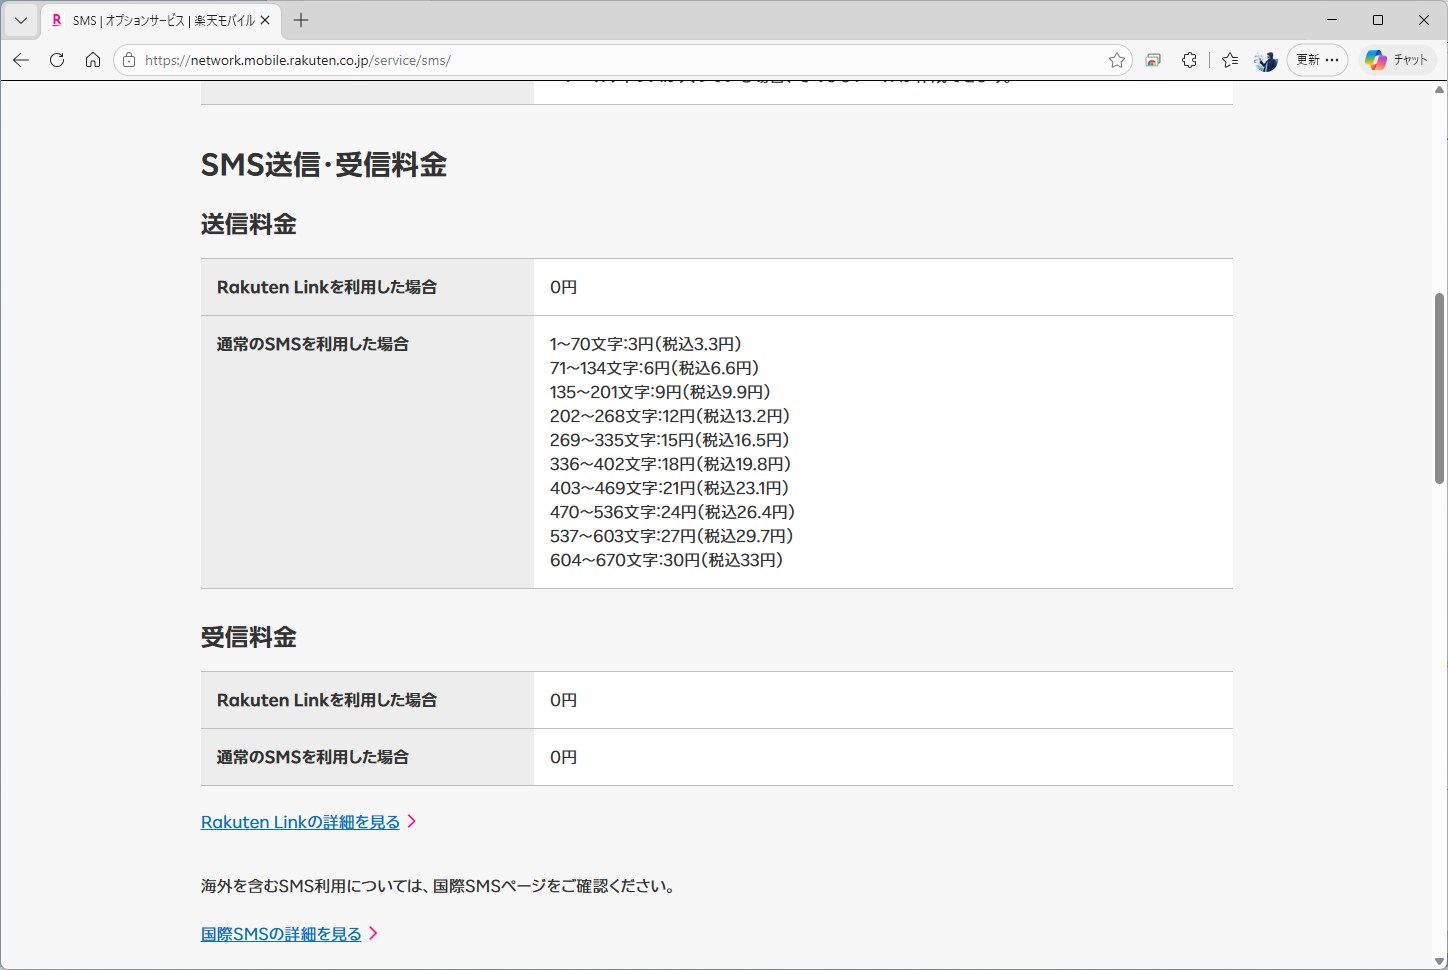Open 国際SMSの詳細を見る link
This screenshot has height=970, width=1448.
pos(281,934)
